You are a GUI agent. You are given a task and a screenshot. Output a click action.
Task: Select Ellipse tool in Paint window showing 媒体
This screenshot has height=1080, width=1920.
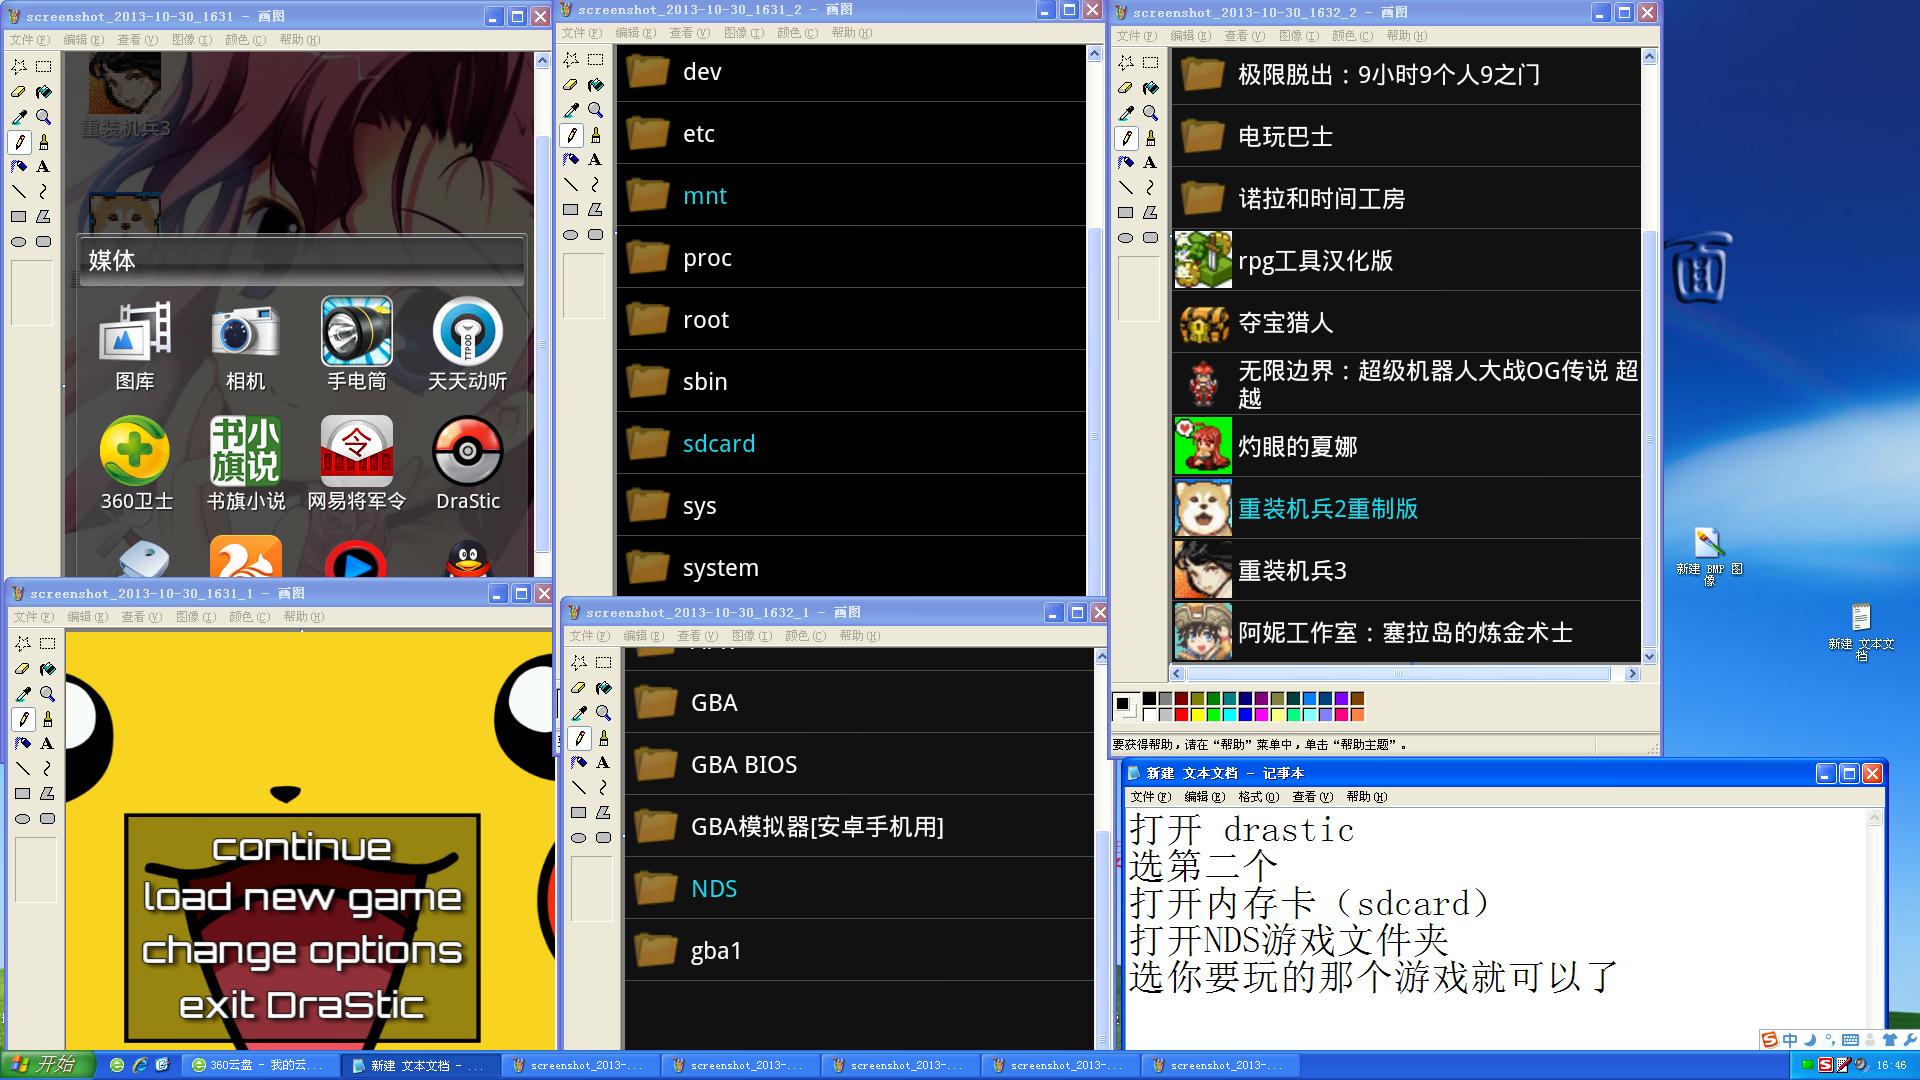tap(18, 241)
